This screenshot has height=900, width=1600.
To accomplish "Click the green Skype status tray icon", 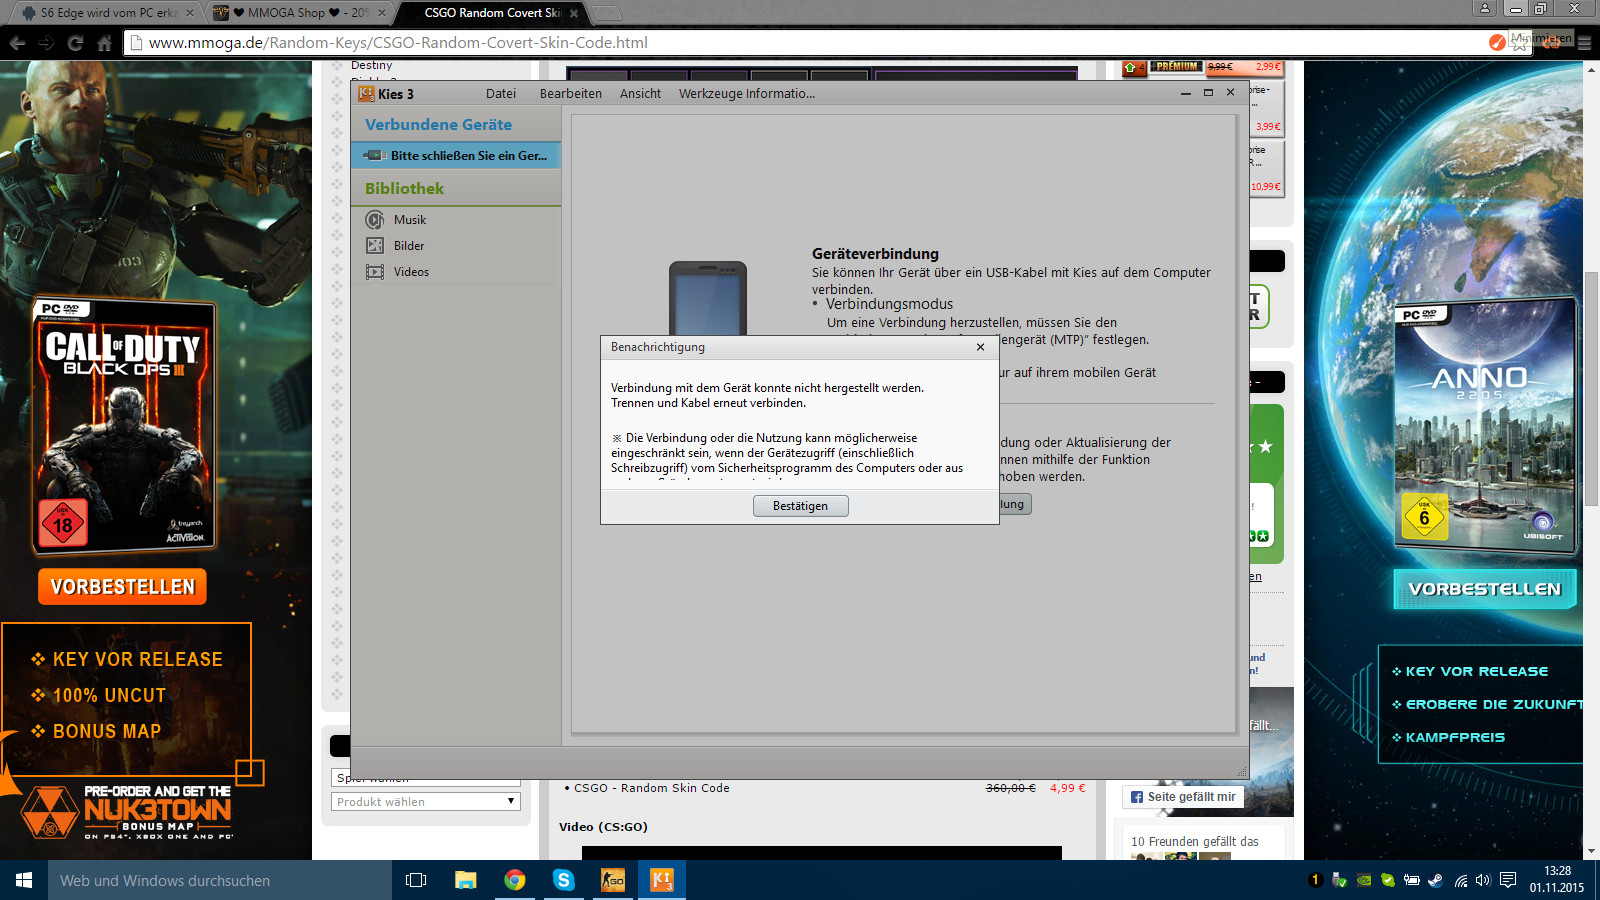I will coord(1388,880).
